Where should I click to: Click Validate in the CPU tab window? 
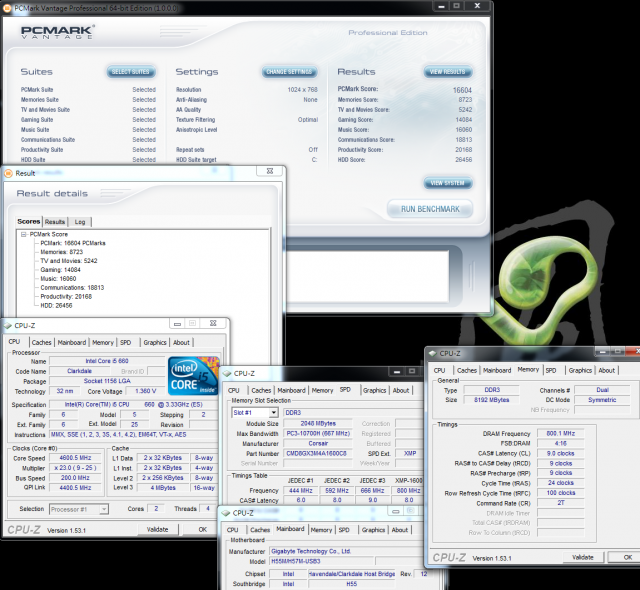158,529
